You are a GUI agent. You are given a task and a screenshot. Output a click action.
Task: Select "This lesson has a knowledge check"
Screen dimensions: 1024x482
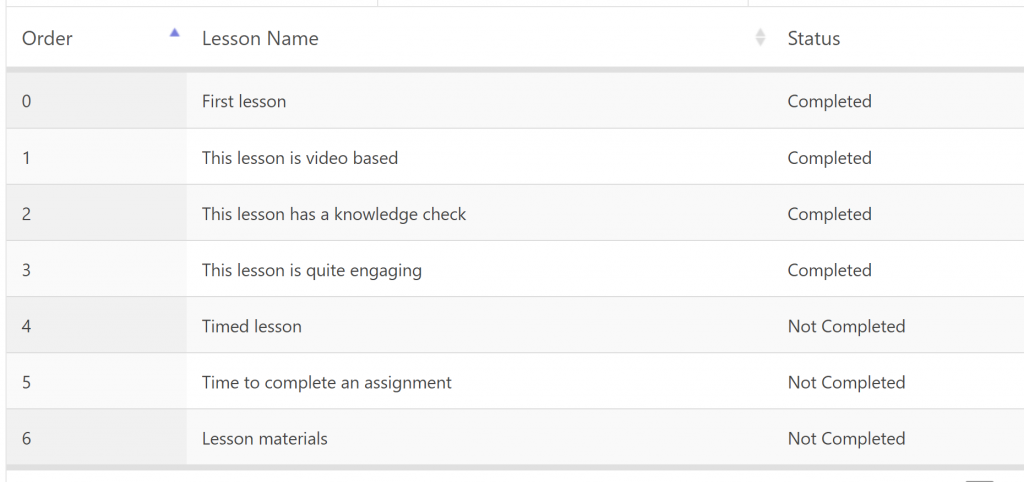(334, 214)
